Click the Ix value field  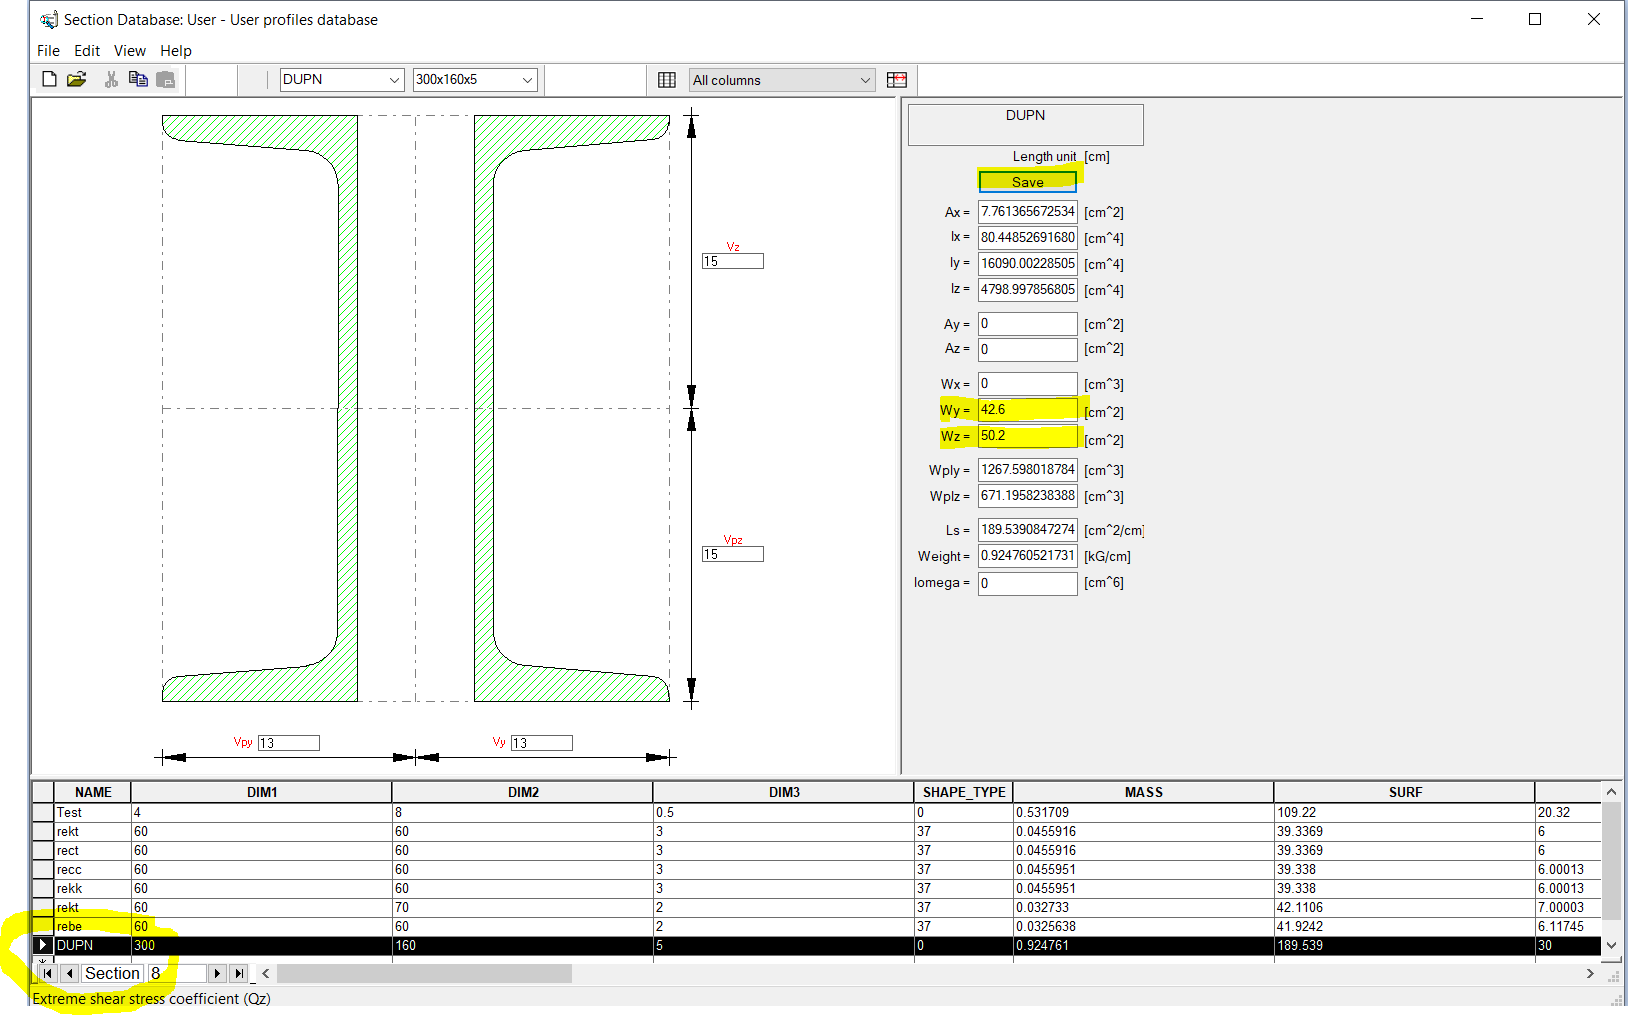pyautogui.click(x=1027, y=238)
